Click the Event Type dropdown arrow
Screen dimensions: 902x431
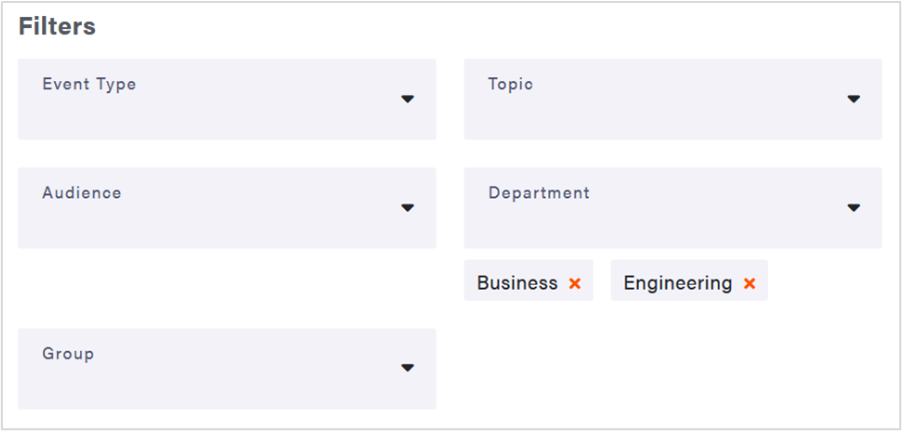(407, 99)
